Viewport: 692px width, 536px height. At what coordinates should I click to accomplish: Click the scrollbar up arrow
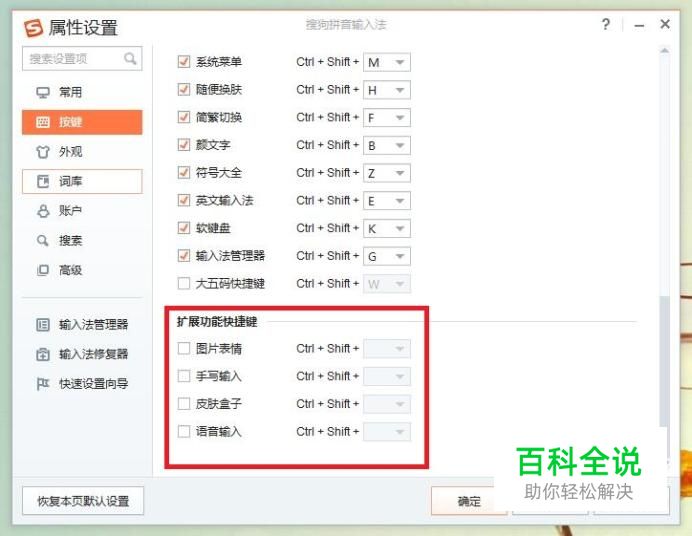(x=664, y=51)
